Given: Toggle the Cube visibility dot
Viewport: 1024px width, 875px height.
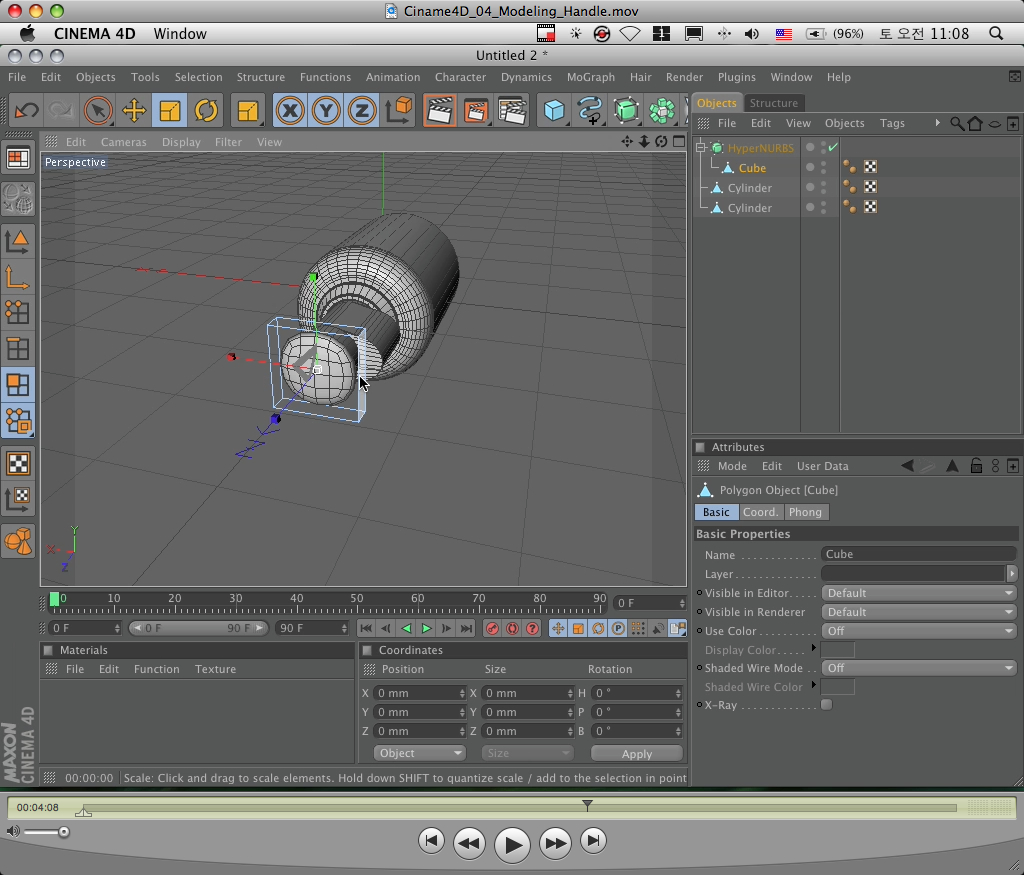Looking at the screenshot, I should pos(810,167).
